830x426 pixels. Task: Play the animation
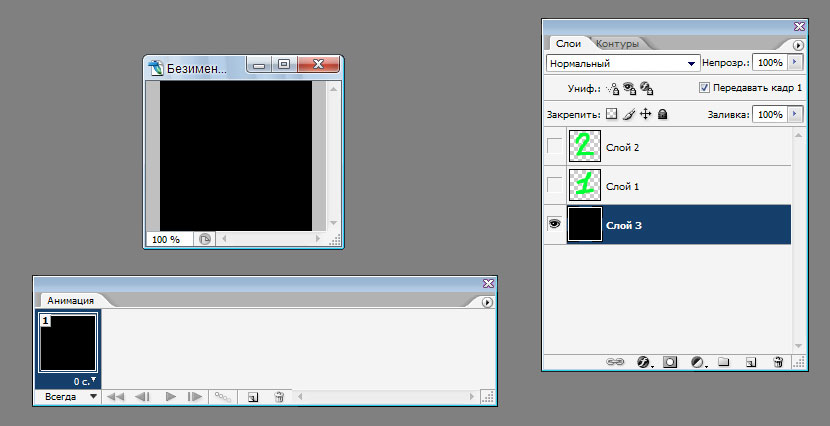tap(171, 397)
